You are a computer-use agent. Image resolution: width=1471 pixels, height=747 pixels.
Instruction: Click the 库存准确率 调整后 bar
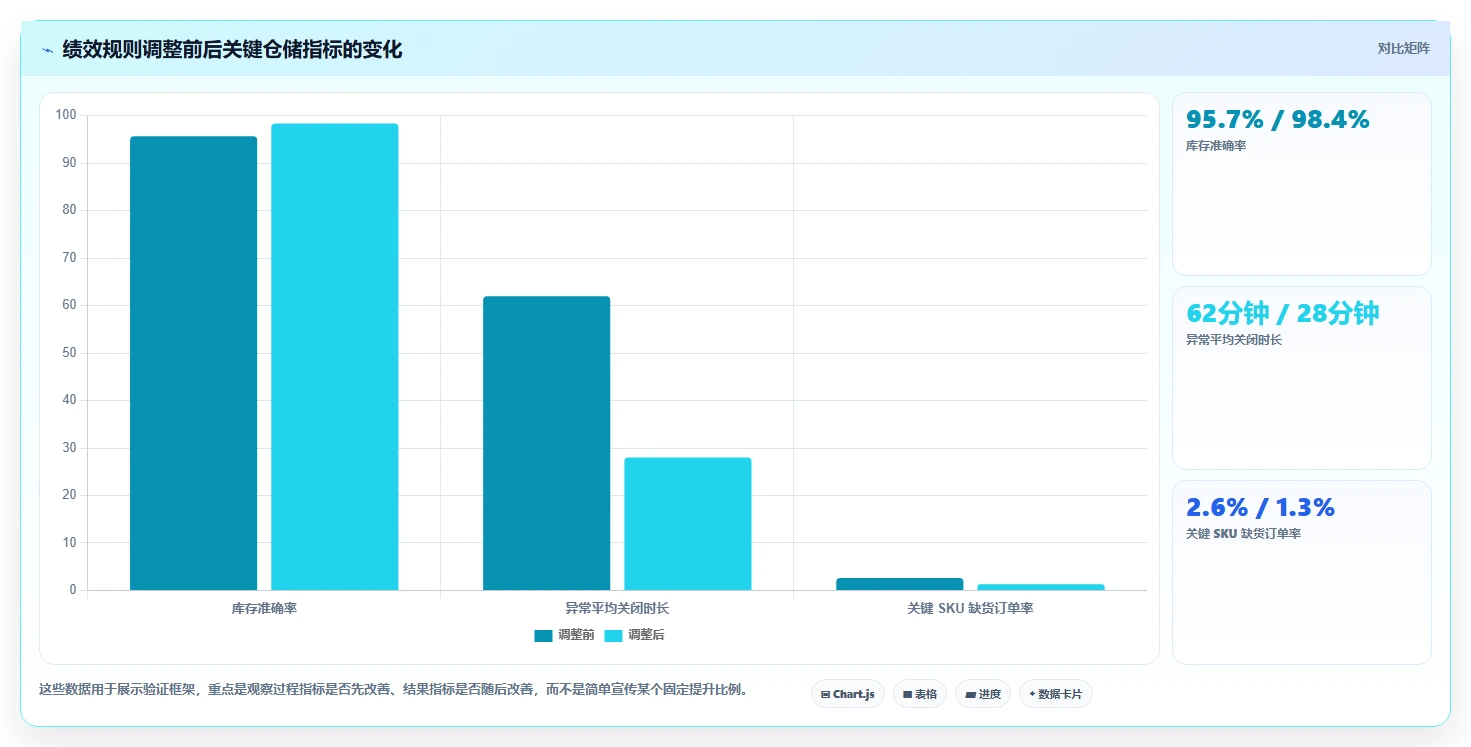coord(335,357)
